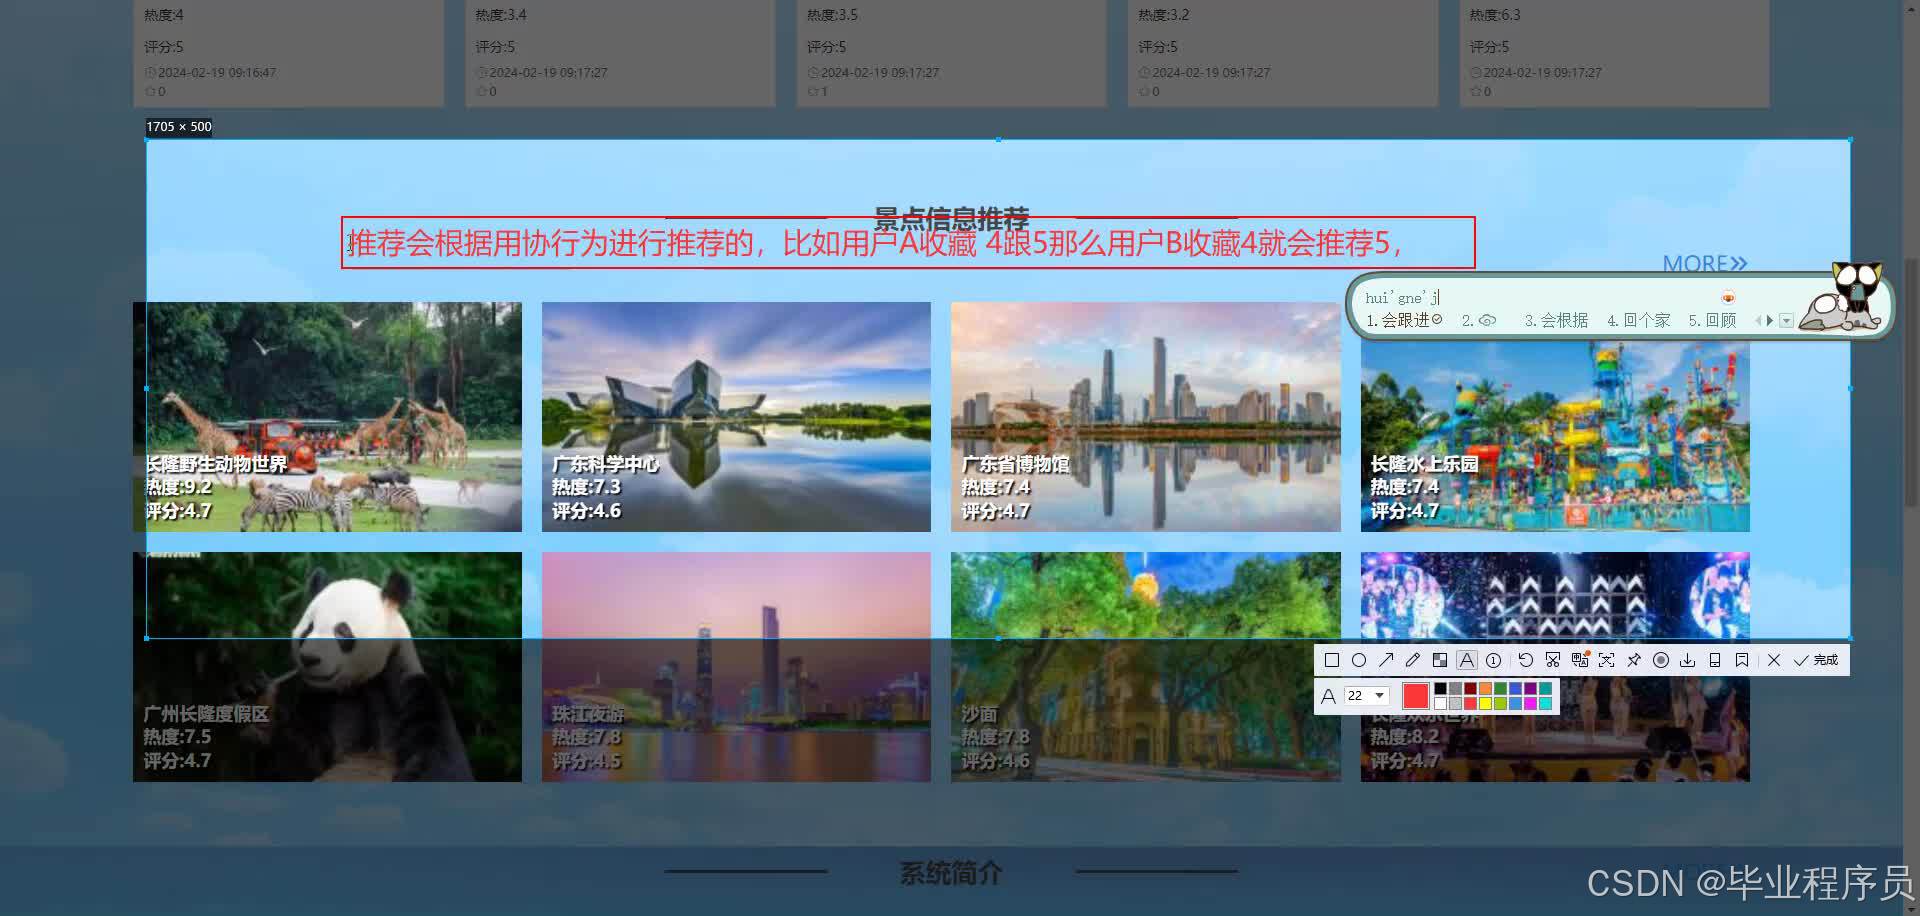Click the undo icon in the toolbar

pos(1525,660)
